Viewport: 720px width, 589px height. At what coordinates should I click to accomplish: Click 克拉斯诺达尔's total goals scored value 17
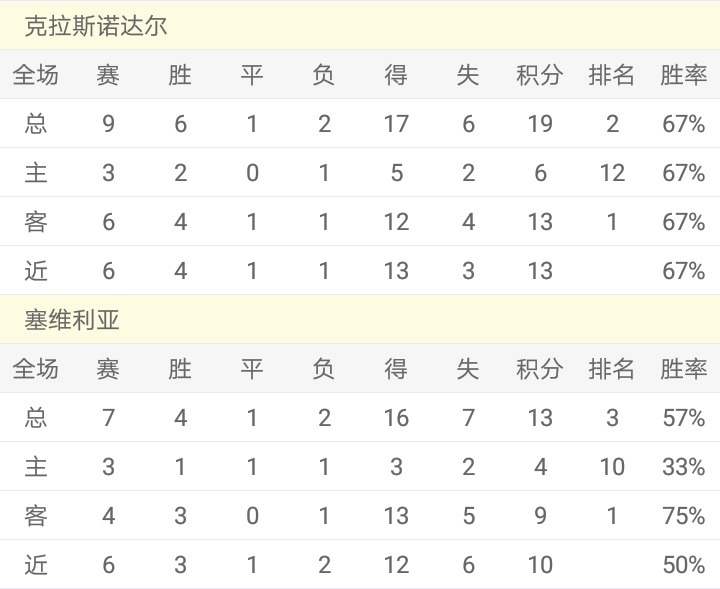coord(396,124)
